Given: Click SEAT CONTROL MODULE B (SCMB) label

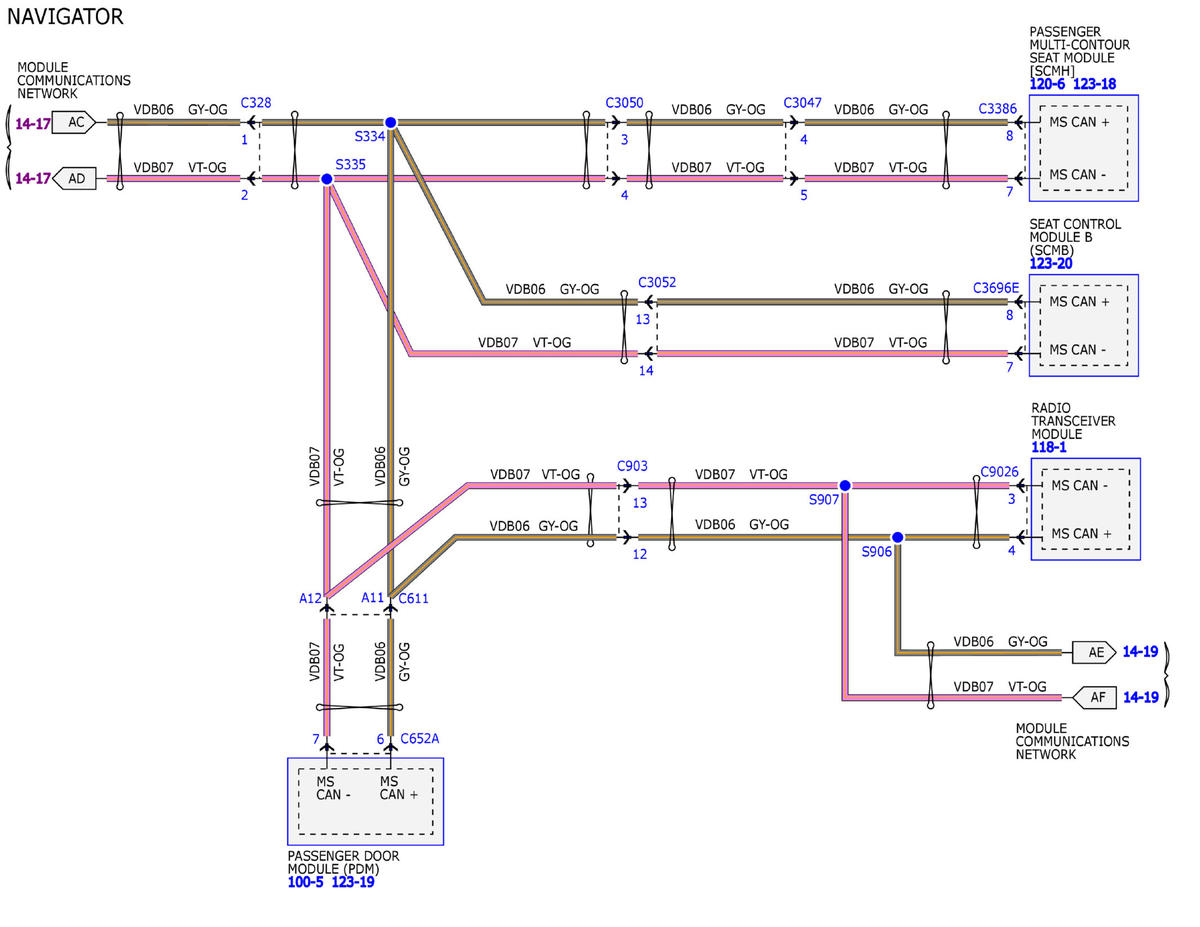Looking at the screenshot, I should [x=1075, y=237].
